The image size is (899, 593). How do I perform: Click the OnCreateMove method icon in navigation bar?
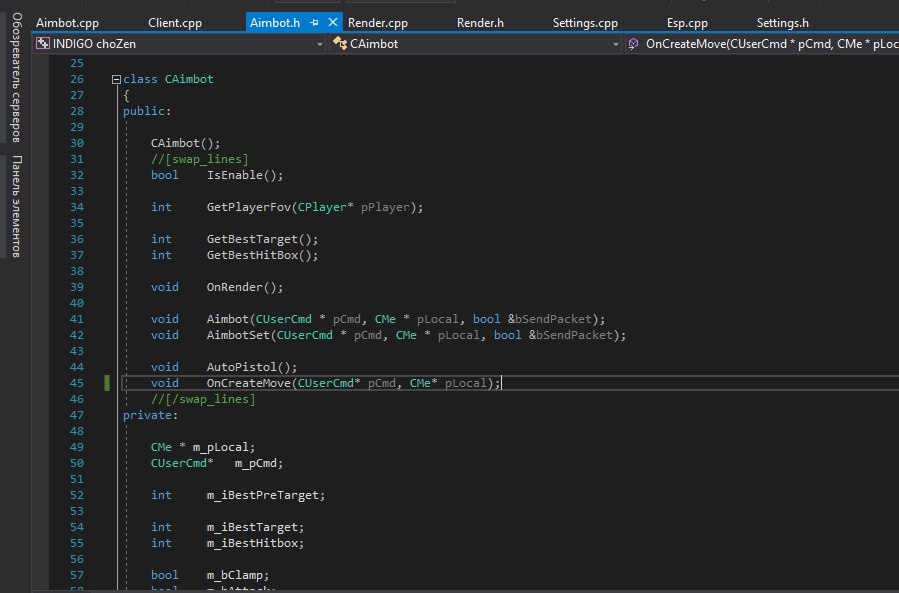click(634, 44)
